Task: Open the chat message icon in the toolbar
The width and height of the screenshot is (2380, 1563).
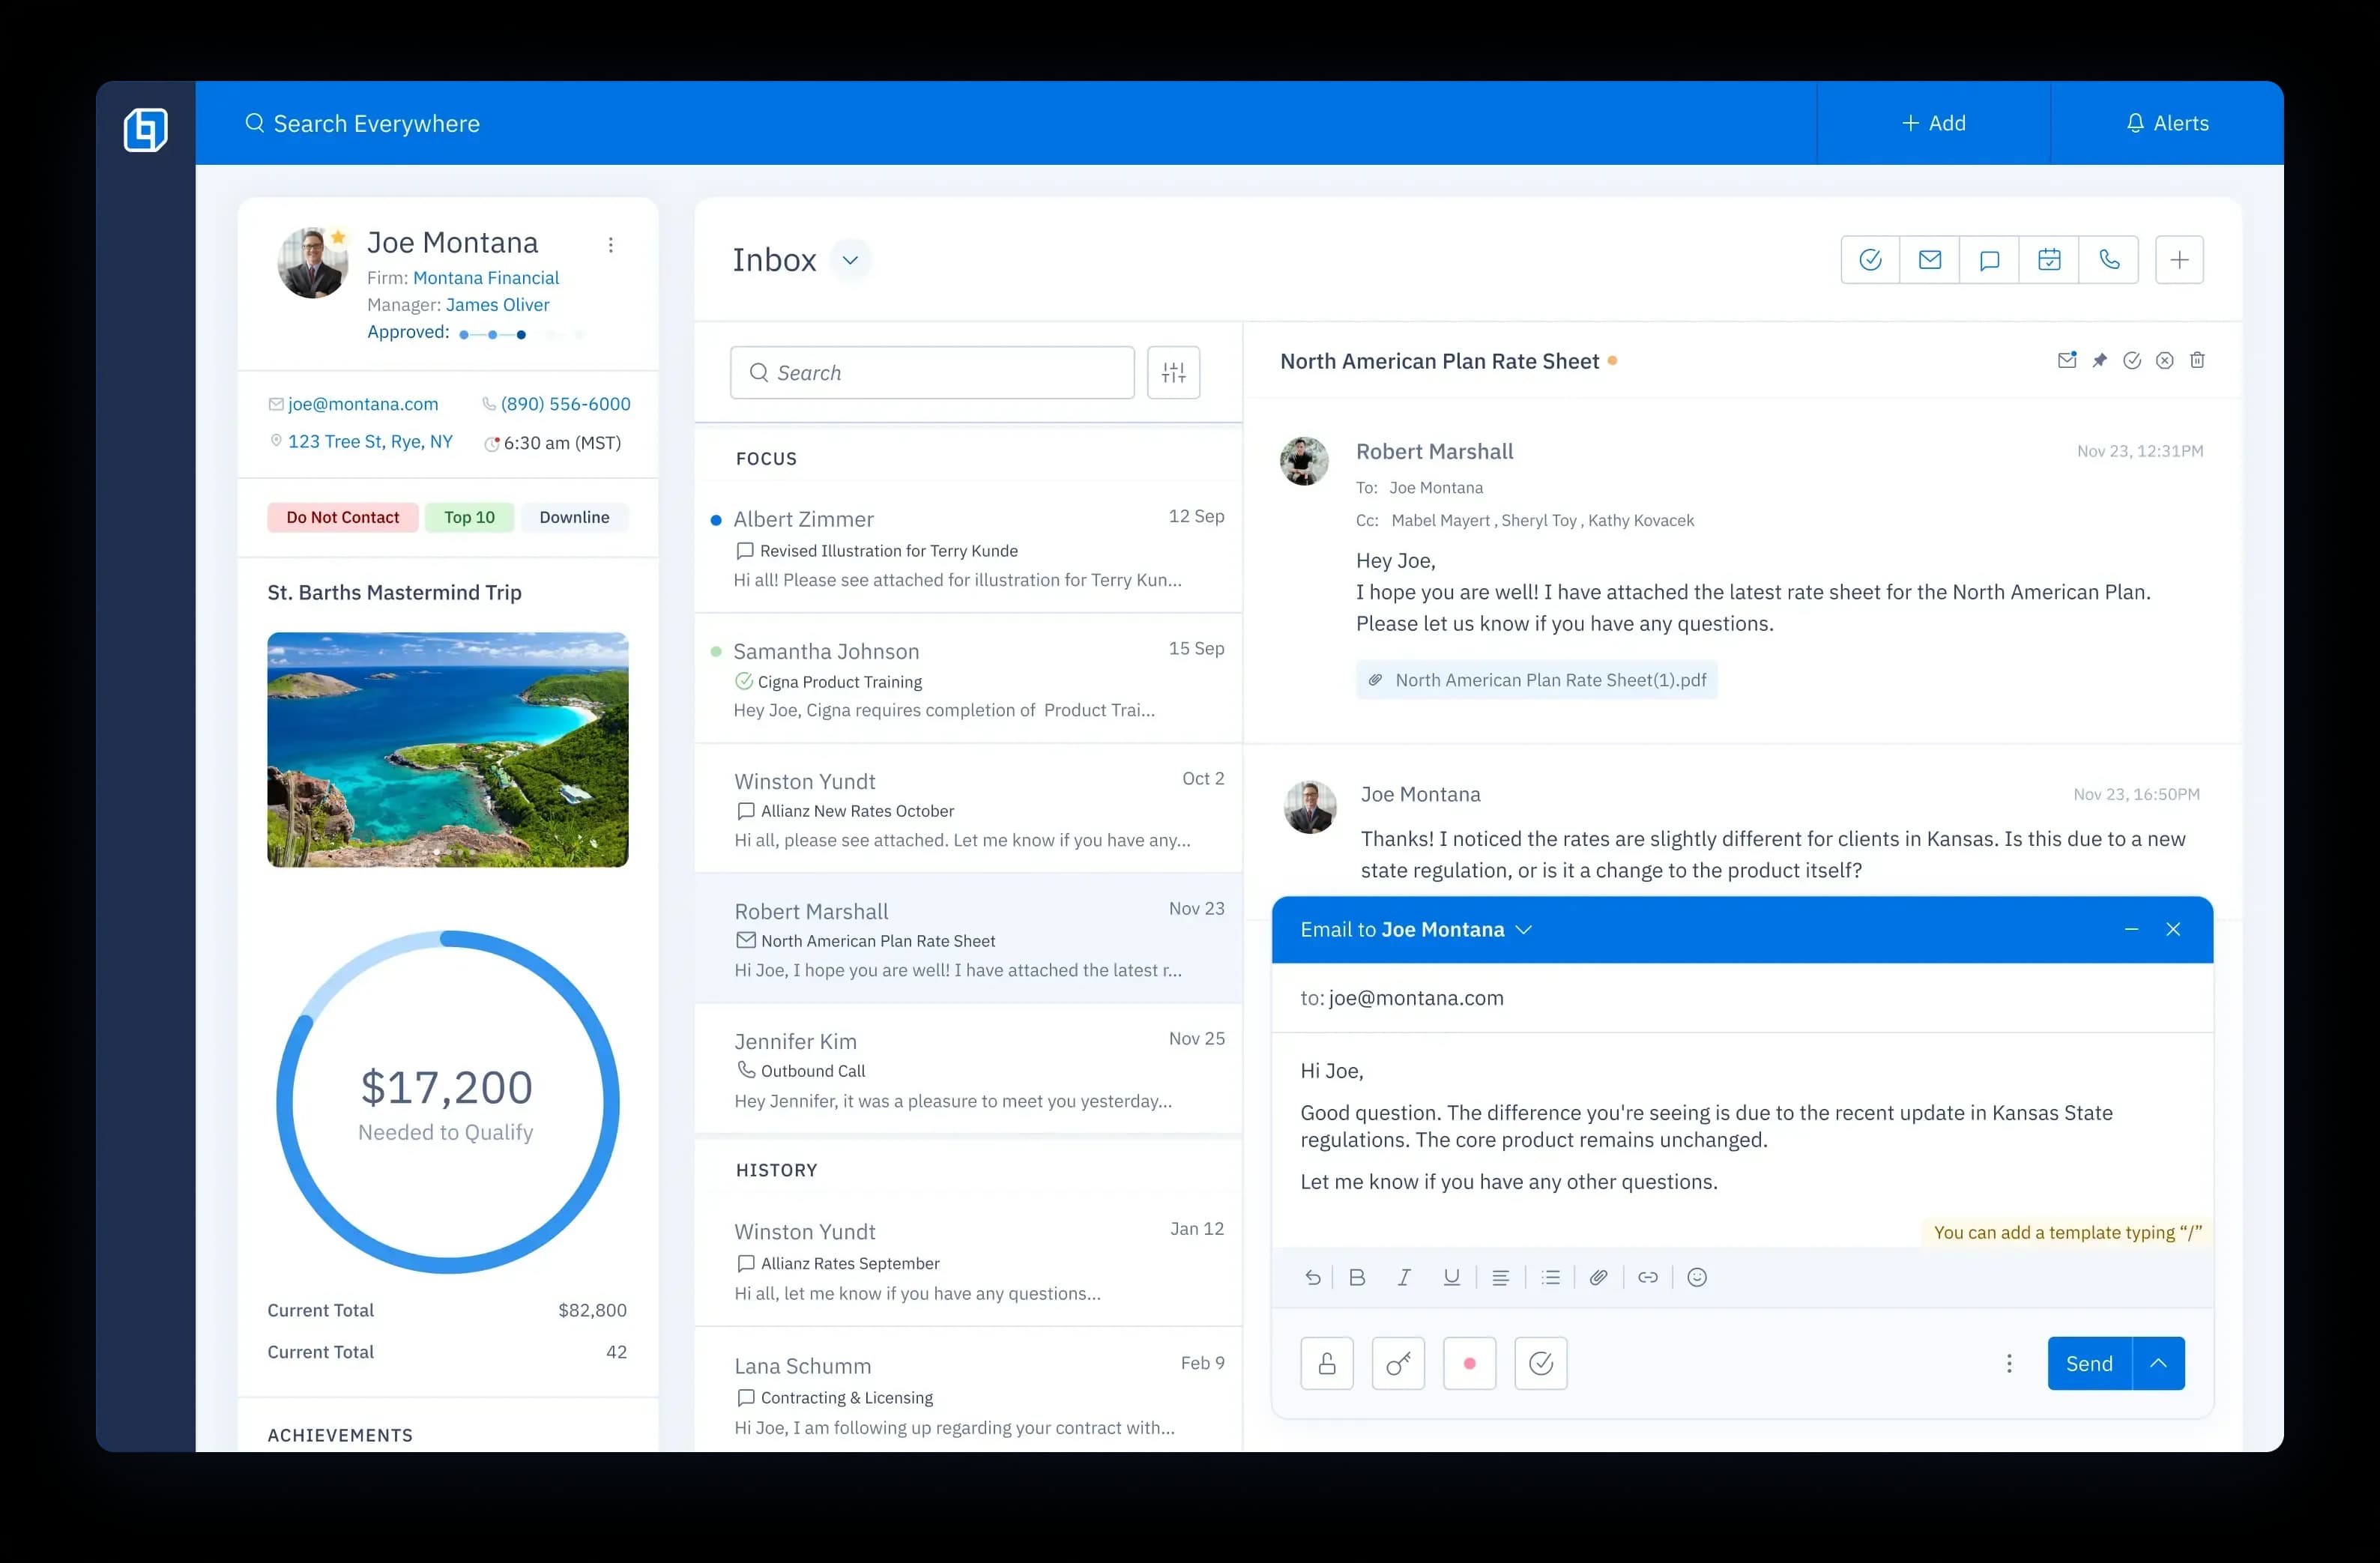Action: coord(1990,259)
